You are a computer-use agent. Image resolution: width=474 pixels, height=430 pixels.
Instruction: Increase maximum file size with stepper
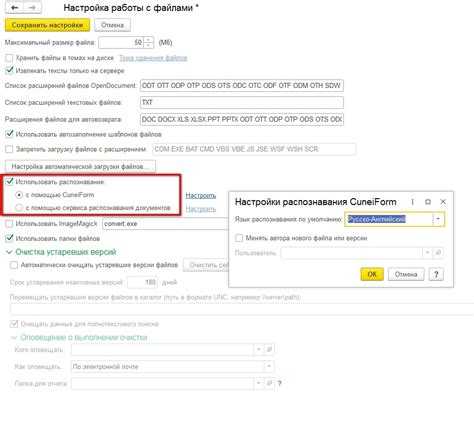pyautogui.click(x=149, y=40)
